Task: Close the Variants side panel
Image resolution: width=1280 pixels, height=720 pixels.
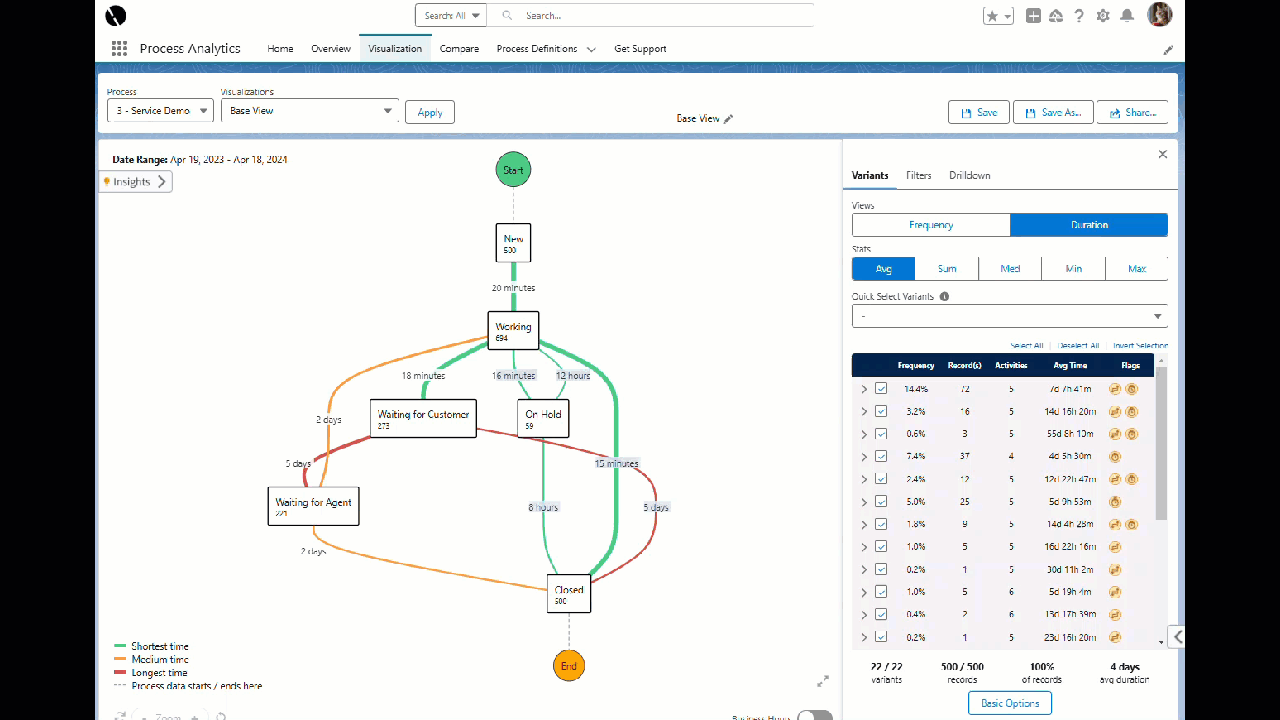Action: [1163, 154]
